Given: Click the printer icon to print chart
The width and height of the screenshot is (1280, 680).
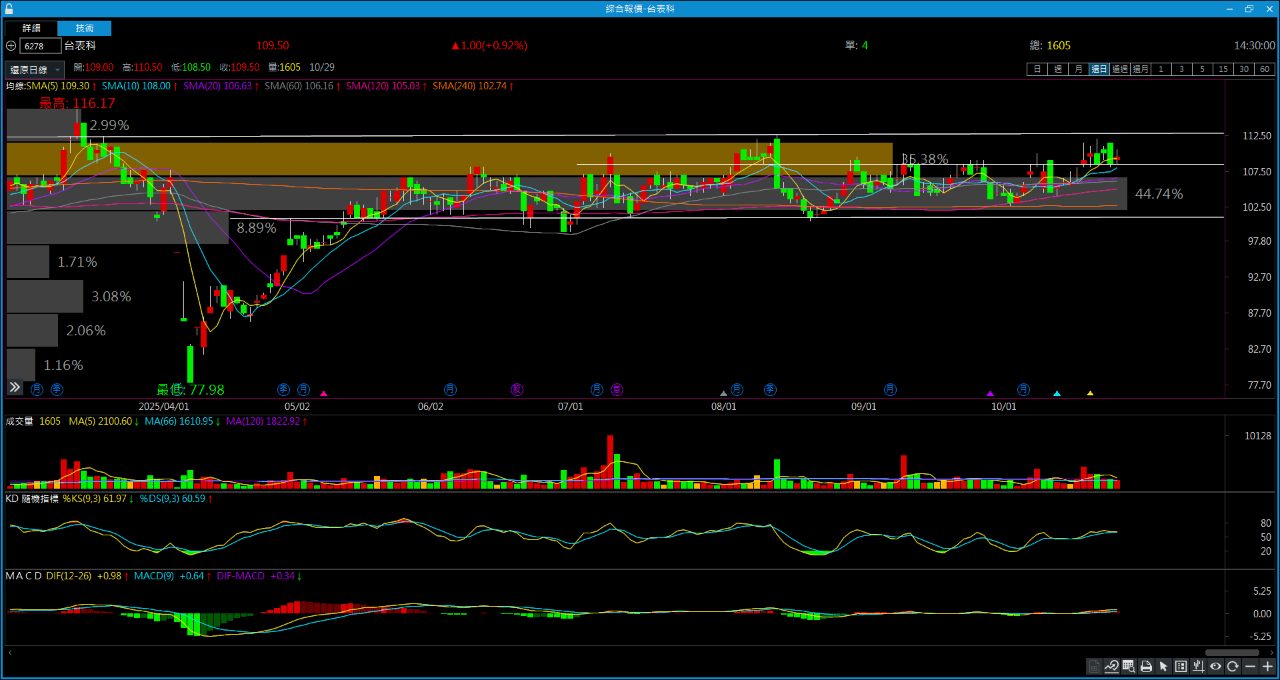Looking at the screenshot, I should pyautogui.click(x=1146, y=667).
